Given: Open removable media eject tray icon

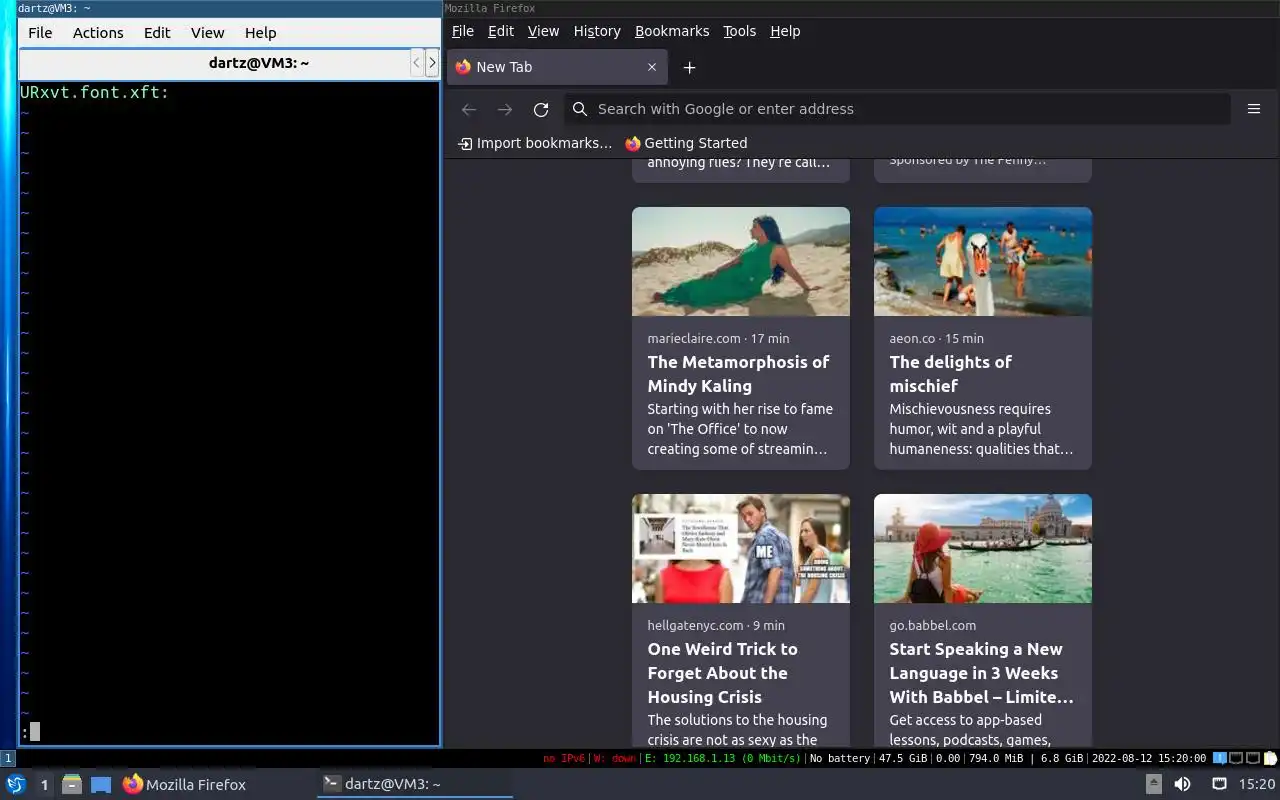Looking at the screenshot, I should [1153, 784].
